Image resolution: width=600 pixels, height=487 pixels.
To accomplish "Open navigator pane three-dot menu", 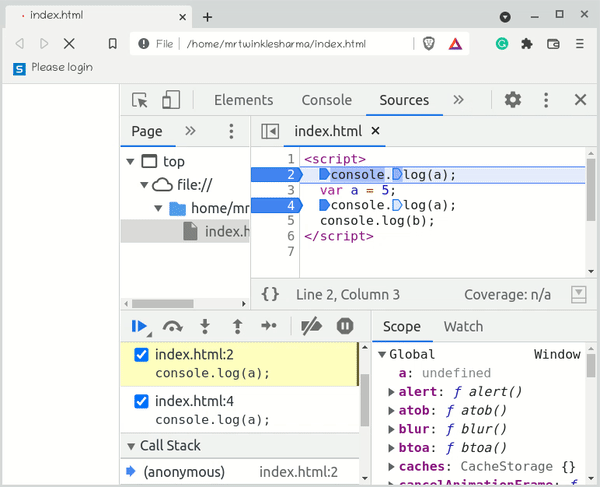I will point(231,131).
